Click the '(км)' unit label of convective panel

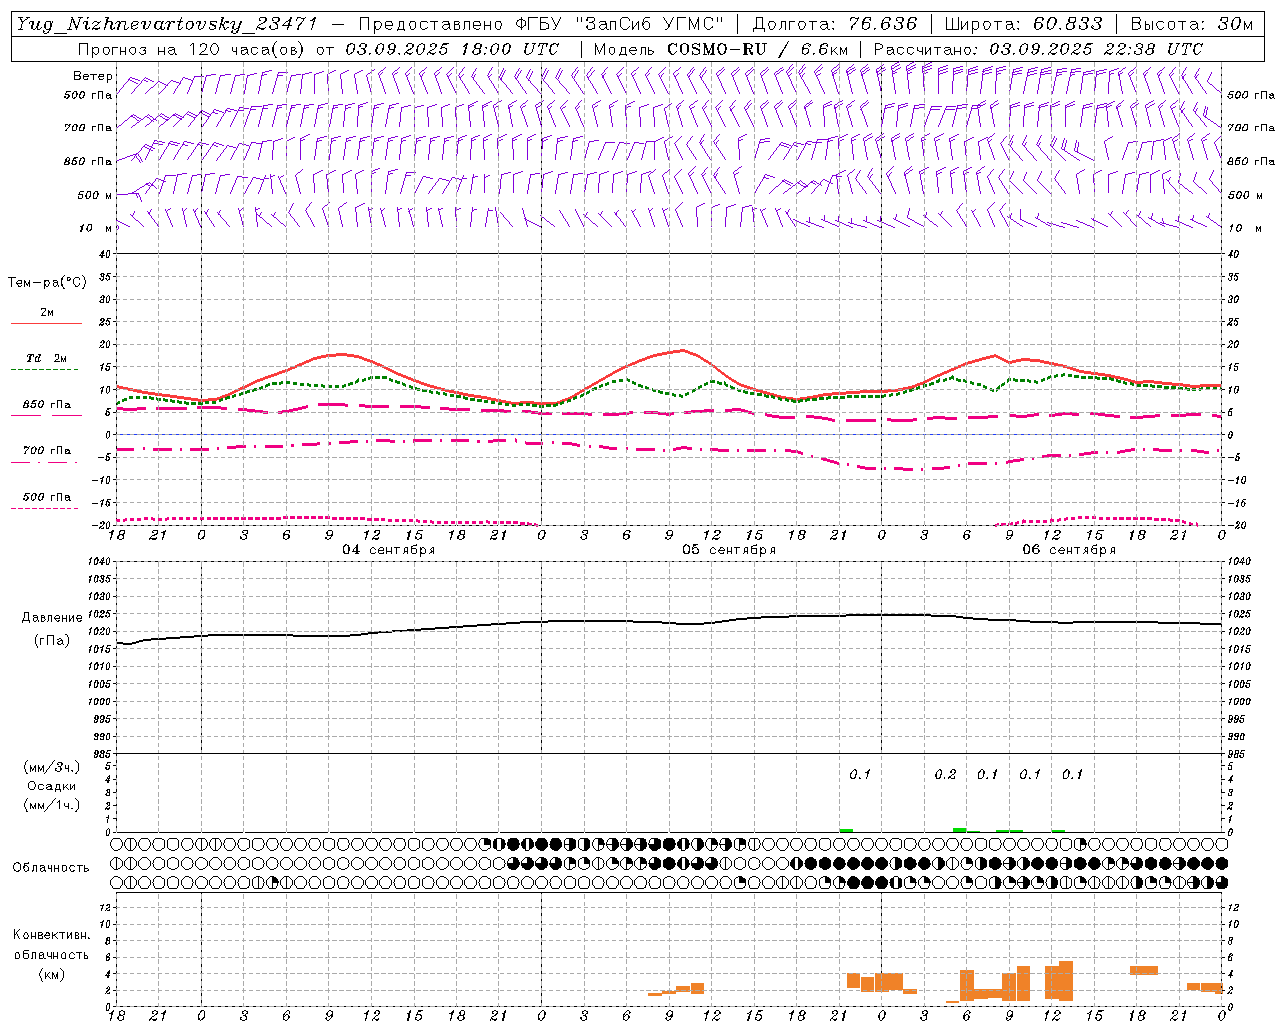click(x=51, y=974)
